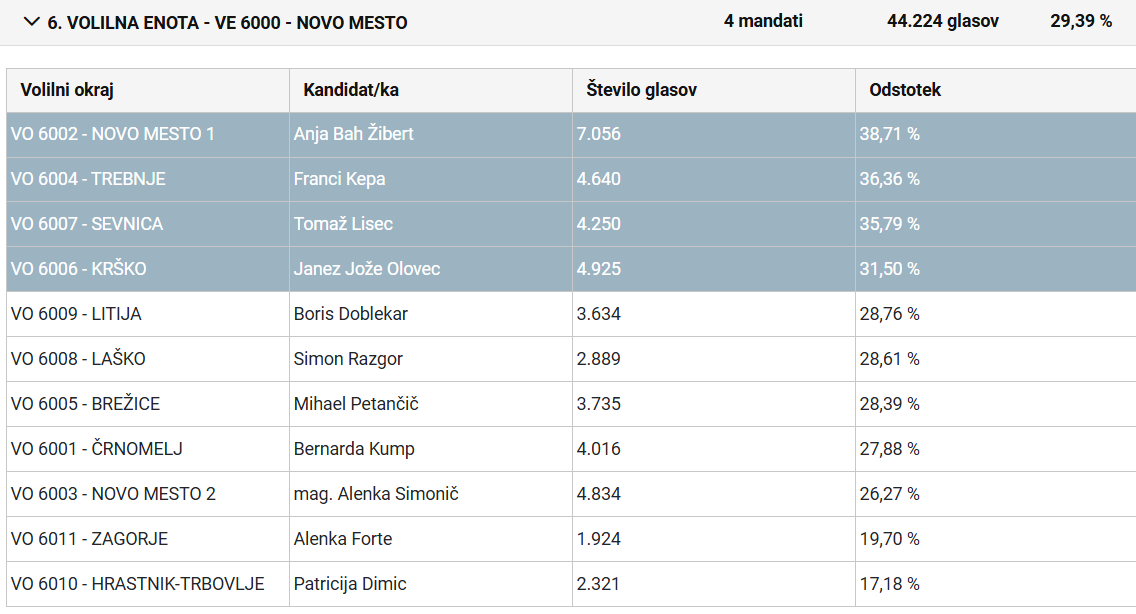Viewport: 1136px width, 614px height.
Task: Click candidate Simon Razgor
Action: 348,359
